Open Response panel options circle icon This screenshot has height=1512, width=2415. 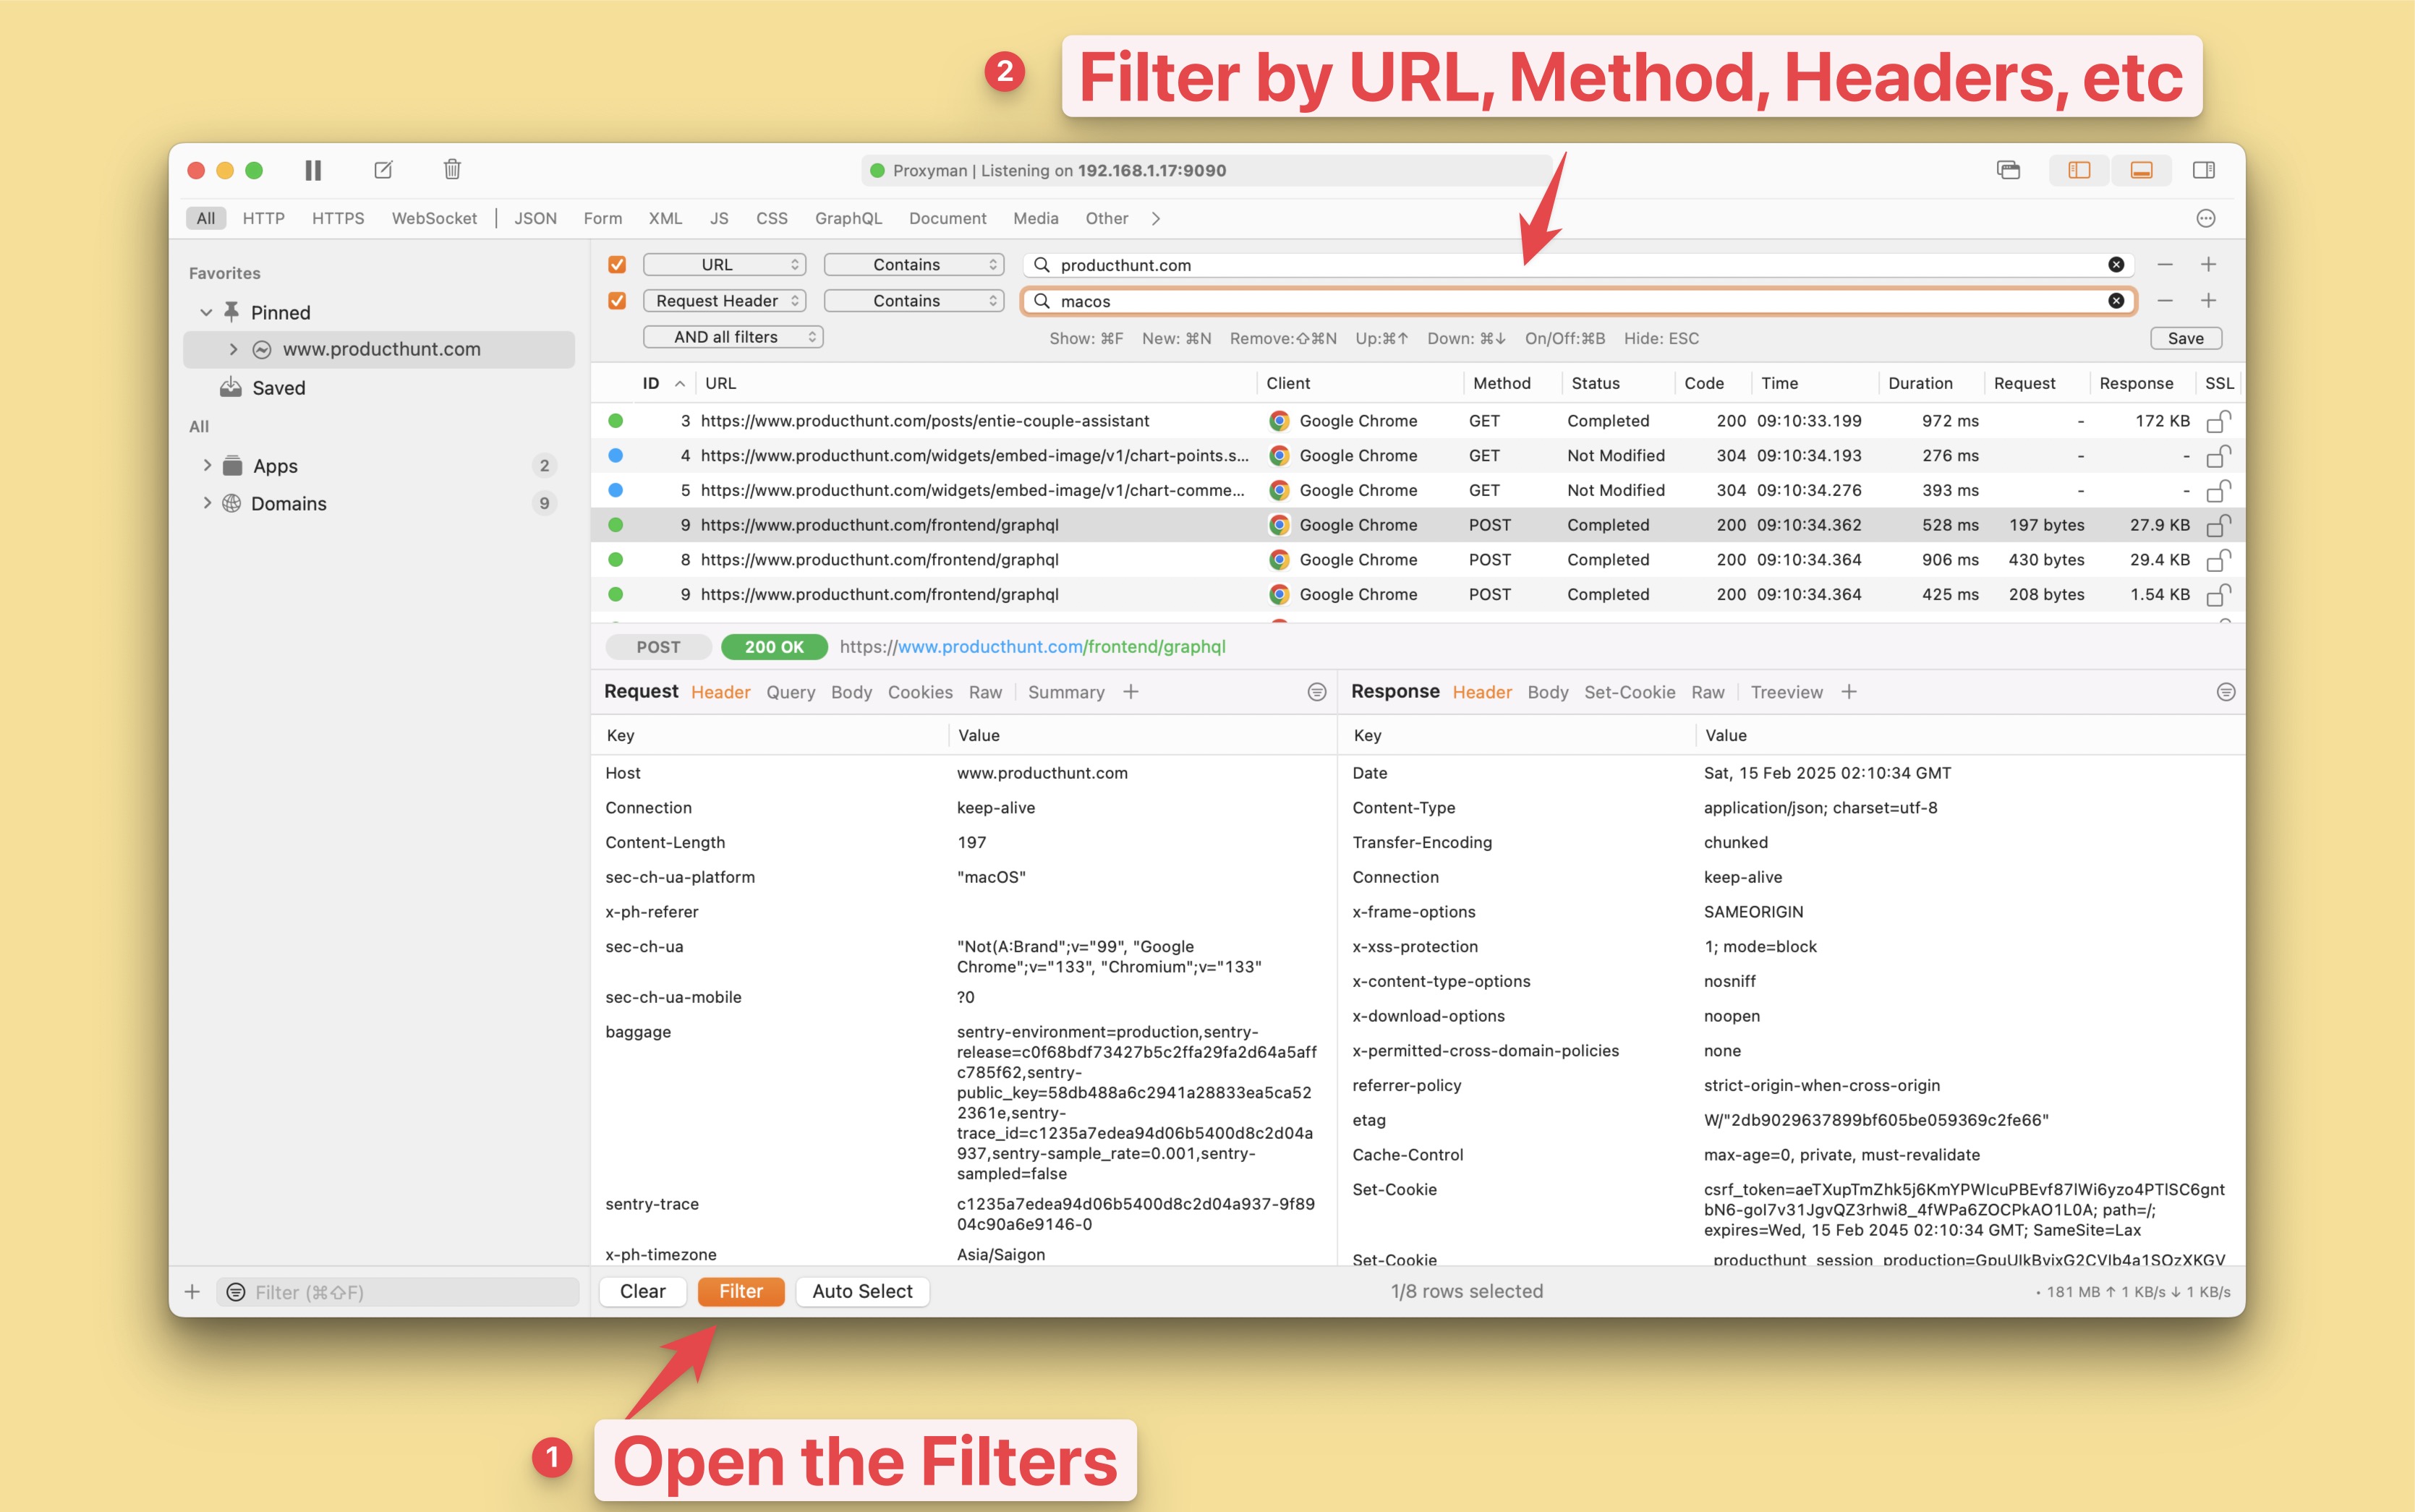tap(2226, 692)
